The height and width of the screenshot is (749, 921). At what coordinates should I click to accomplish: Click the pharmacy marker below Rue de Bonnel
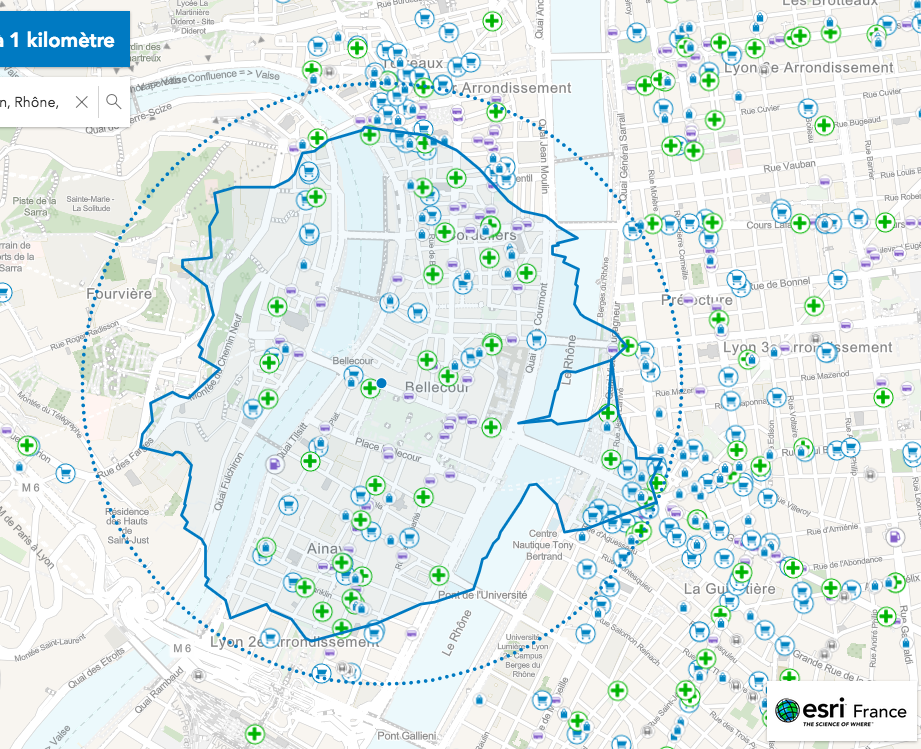[x=814, y=305]
